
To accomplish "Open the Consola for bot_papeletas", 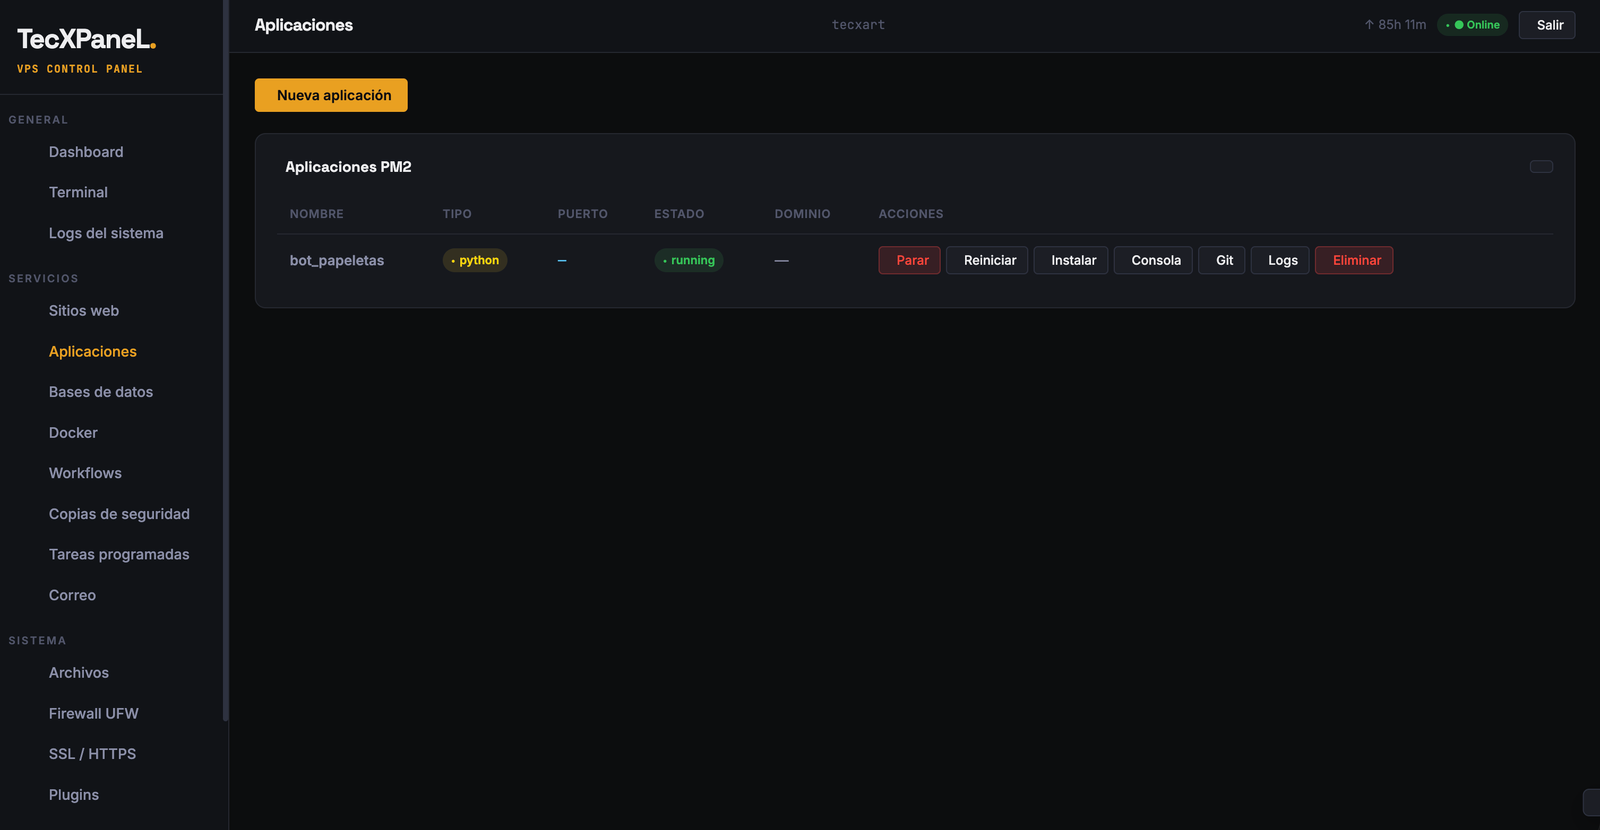I will pyautogui.click(x=1153, y=260).
